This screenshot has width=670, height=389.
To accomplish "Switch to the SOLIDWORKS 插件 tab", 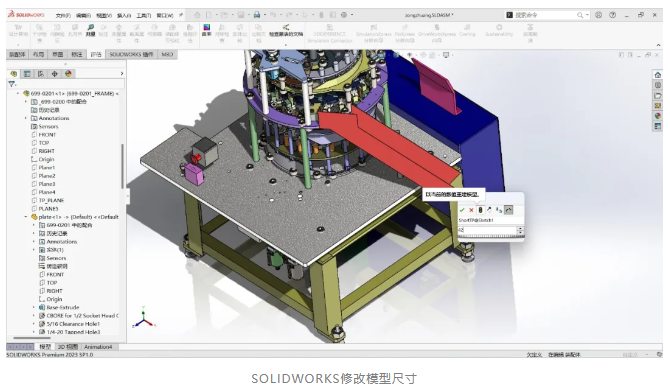I will pos(131,54).
